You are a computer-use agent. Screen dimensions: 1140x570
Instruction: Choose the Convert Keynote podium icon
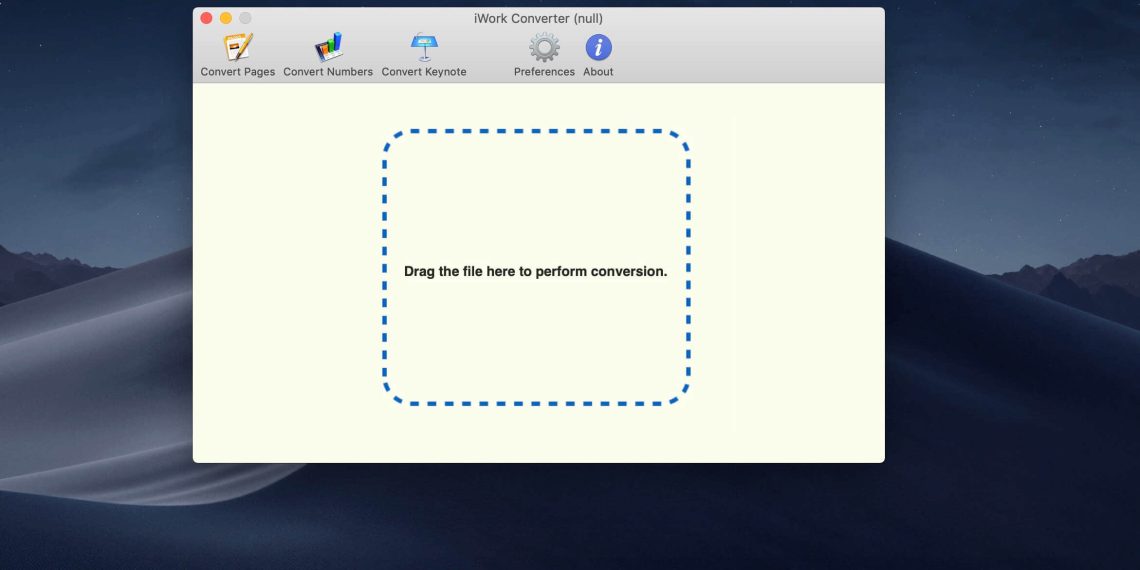(424, 47)
